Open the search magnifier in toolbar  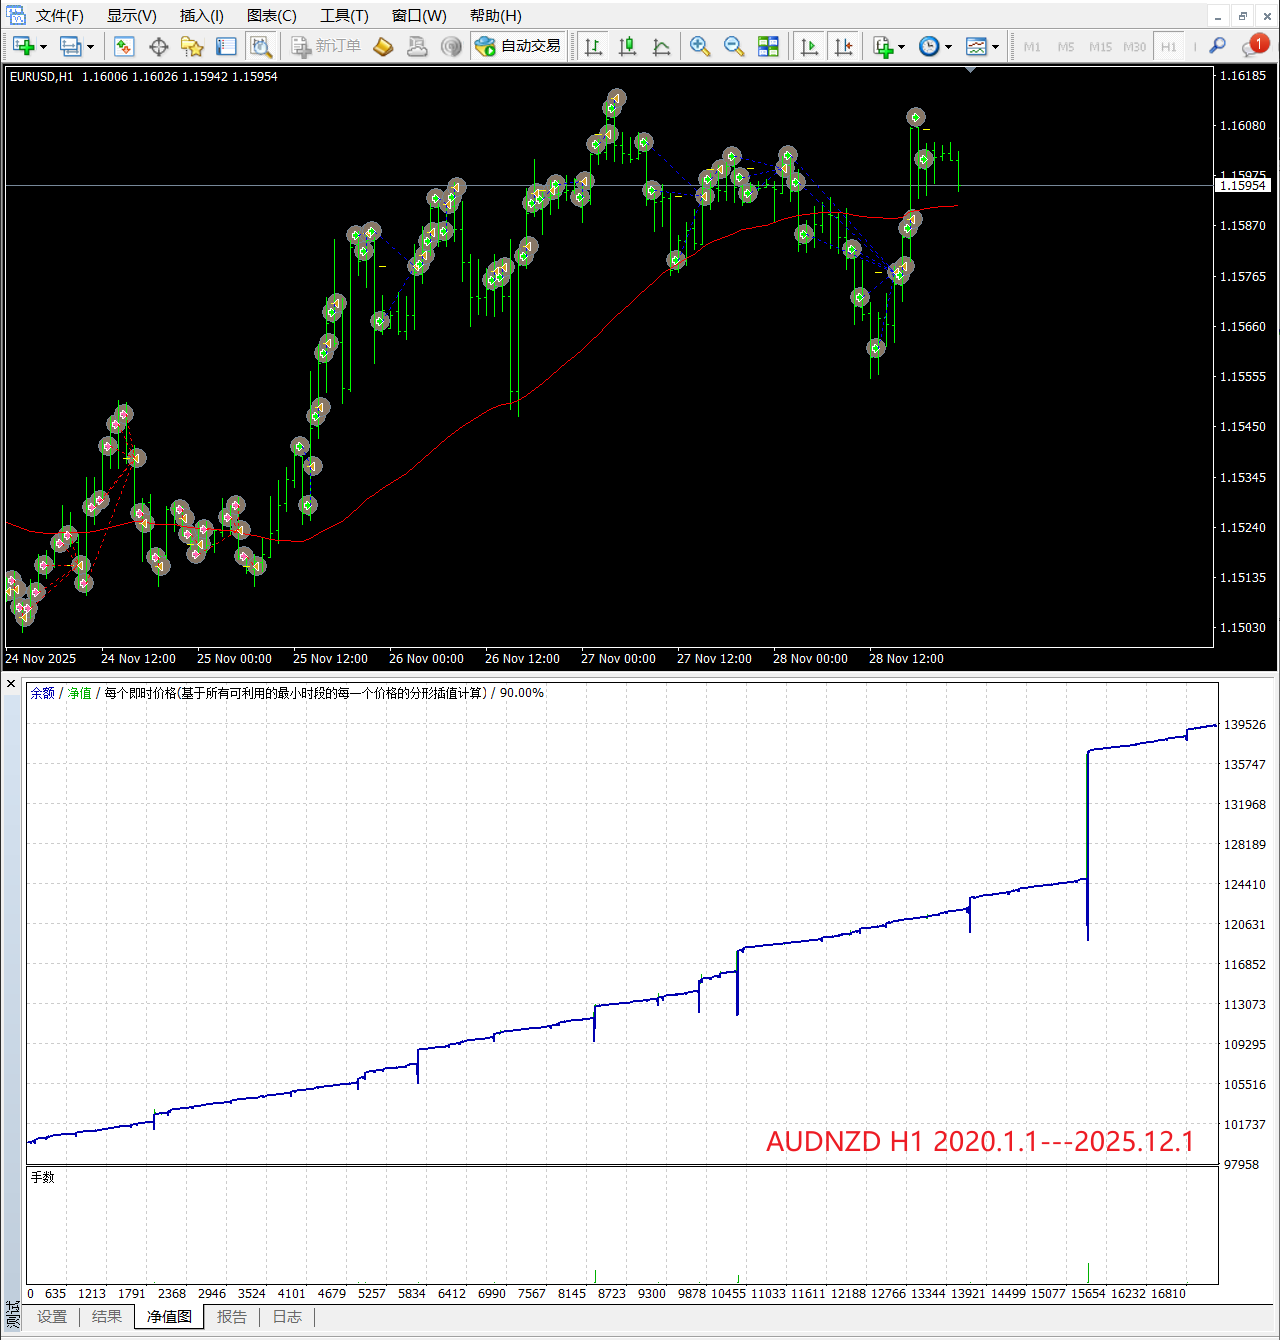coord(1217,46)
